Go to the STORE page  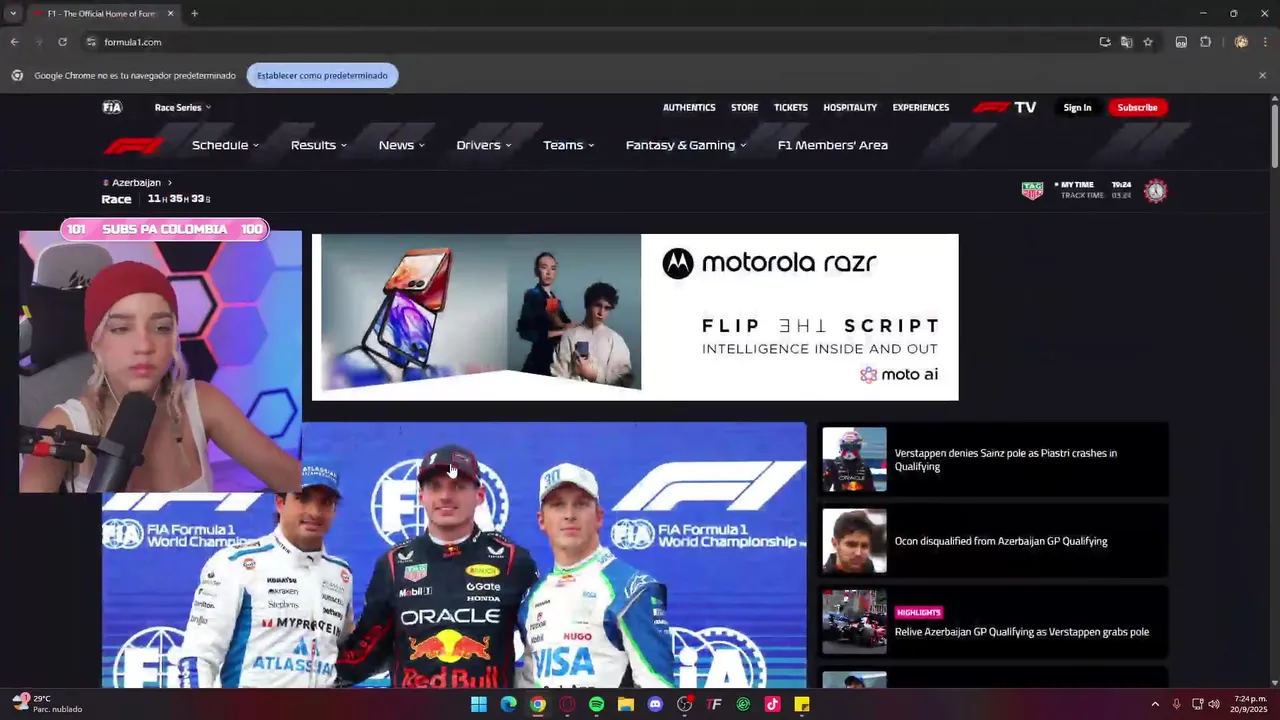click(x=744, y=107)
